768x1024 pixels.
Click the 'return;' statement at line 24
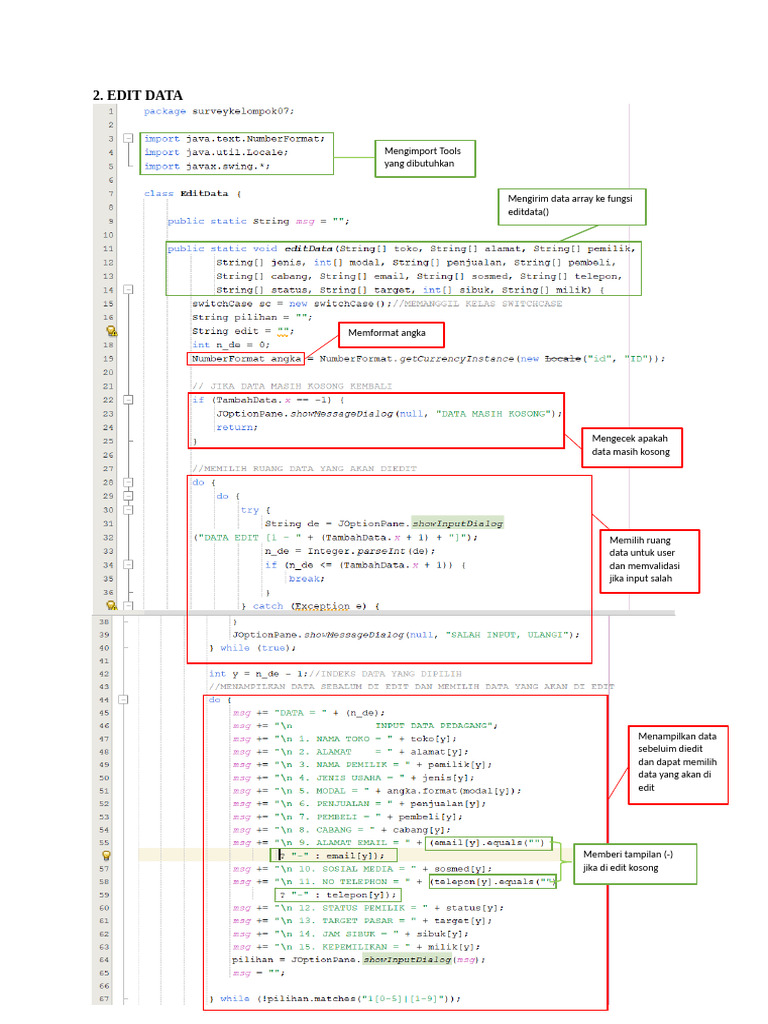[x=237, y=427]
